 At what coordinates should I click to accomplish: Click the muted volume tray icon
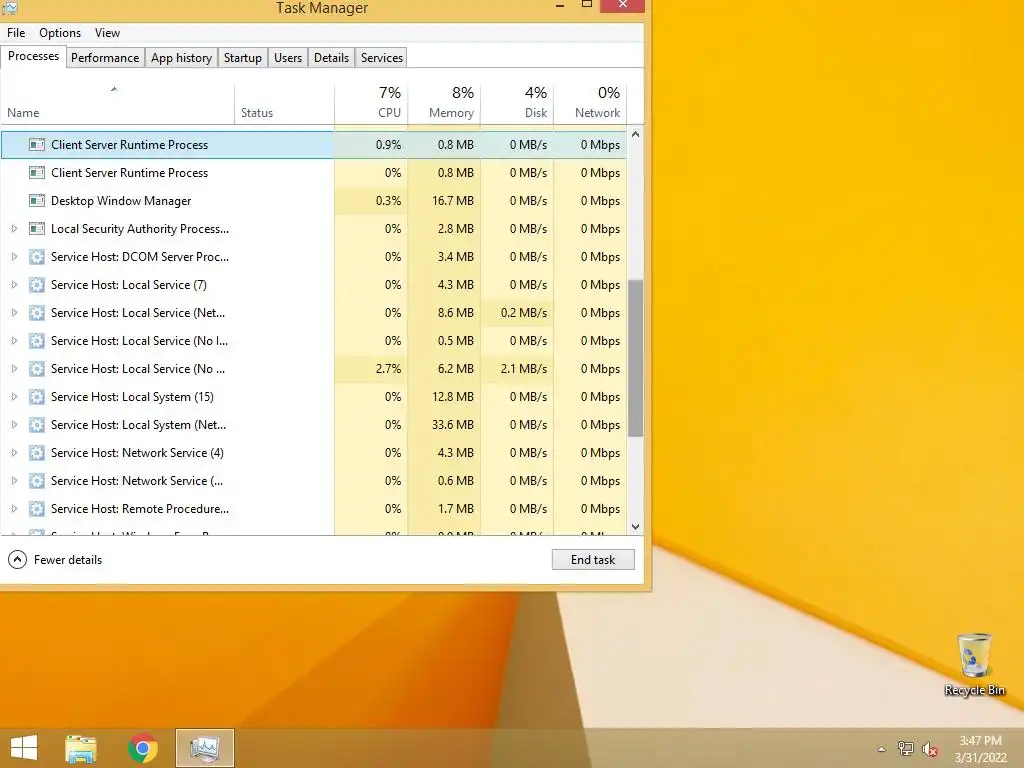(930, 749)
